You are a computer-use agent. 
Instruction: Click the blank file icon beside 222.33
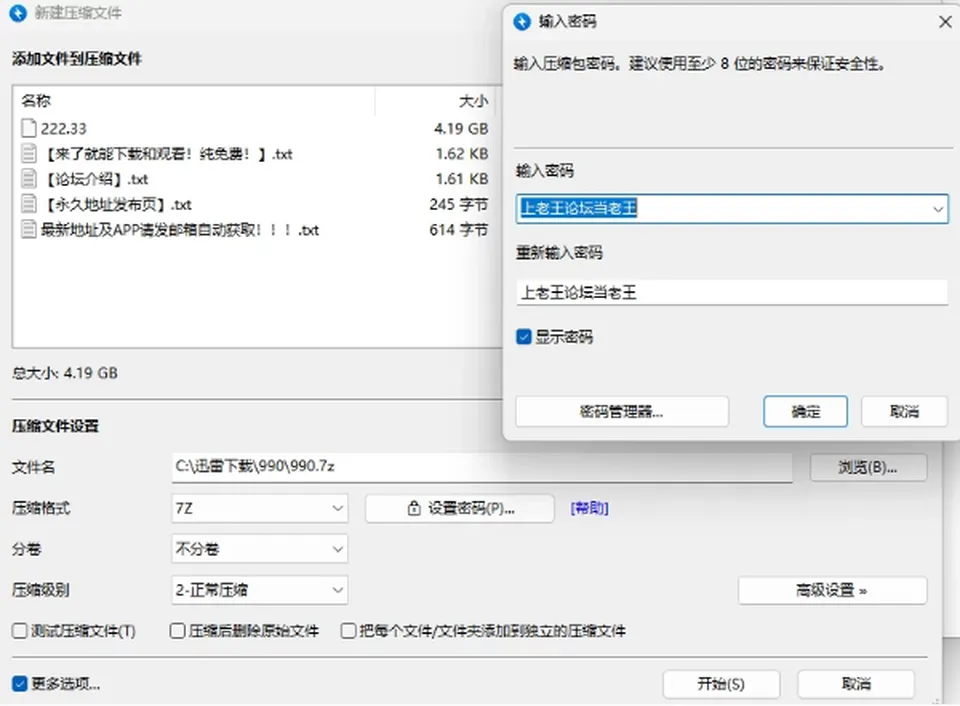(x=29, y=128)
